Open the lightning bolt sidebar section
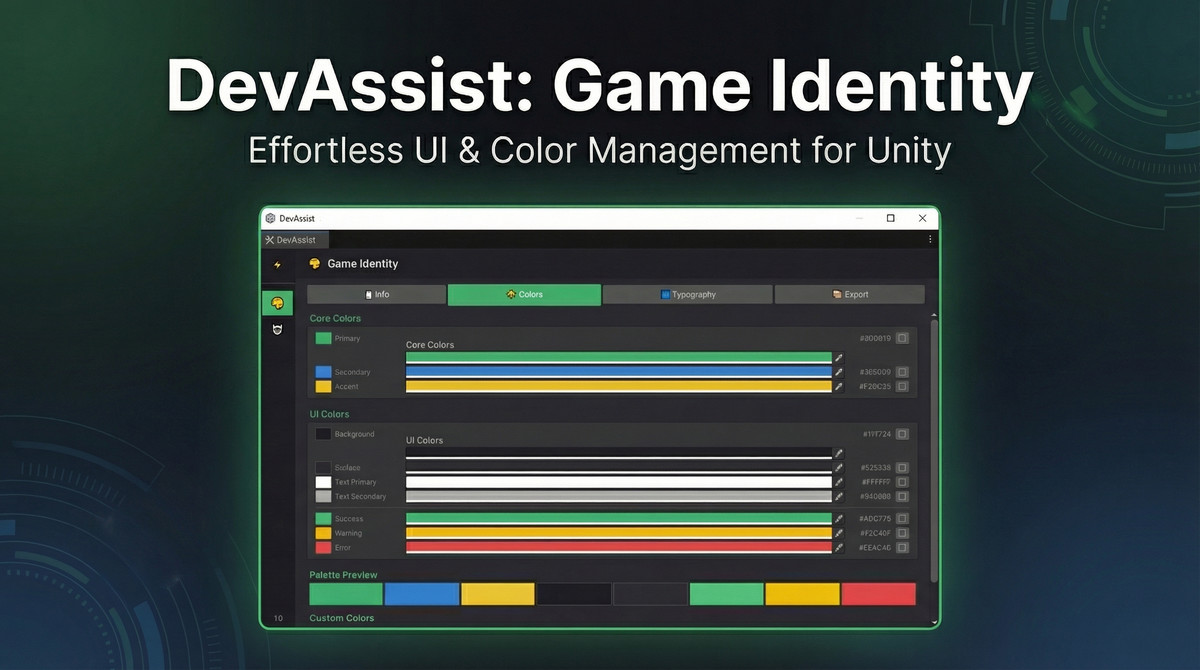 (277, 265)
